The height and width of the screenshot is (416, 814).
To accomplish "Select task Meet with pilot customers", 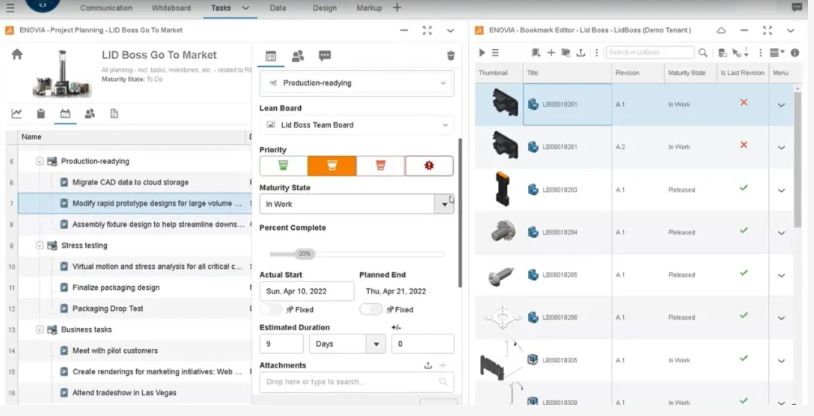I will tap(115, 351).
